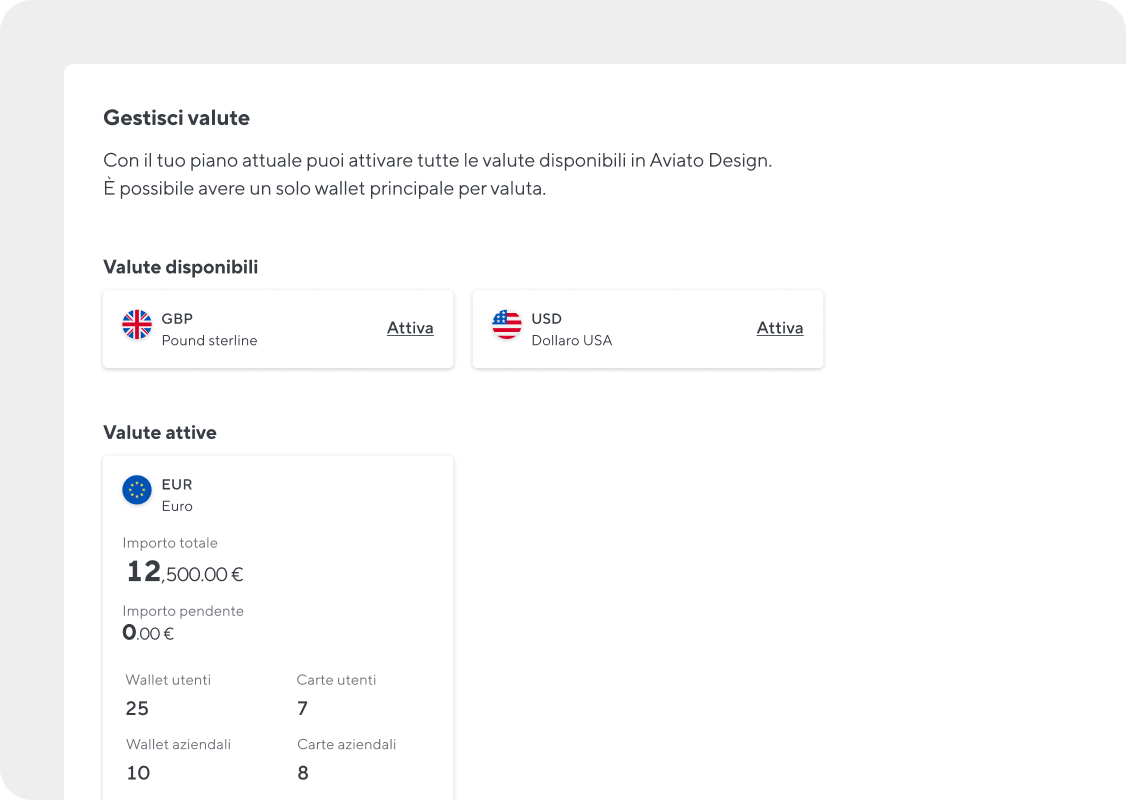Viewport: 1126px width, 800px height.
Task: Click the EUR currency code label
Action: click(x=177, y=485)
